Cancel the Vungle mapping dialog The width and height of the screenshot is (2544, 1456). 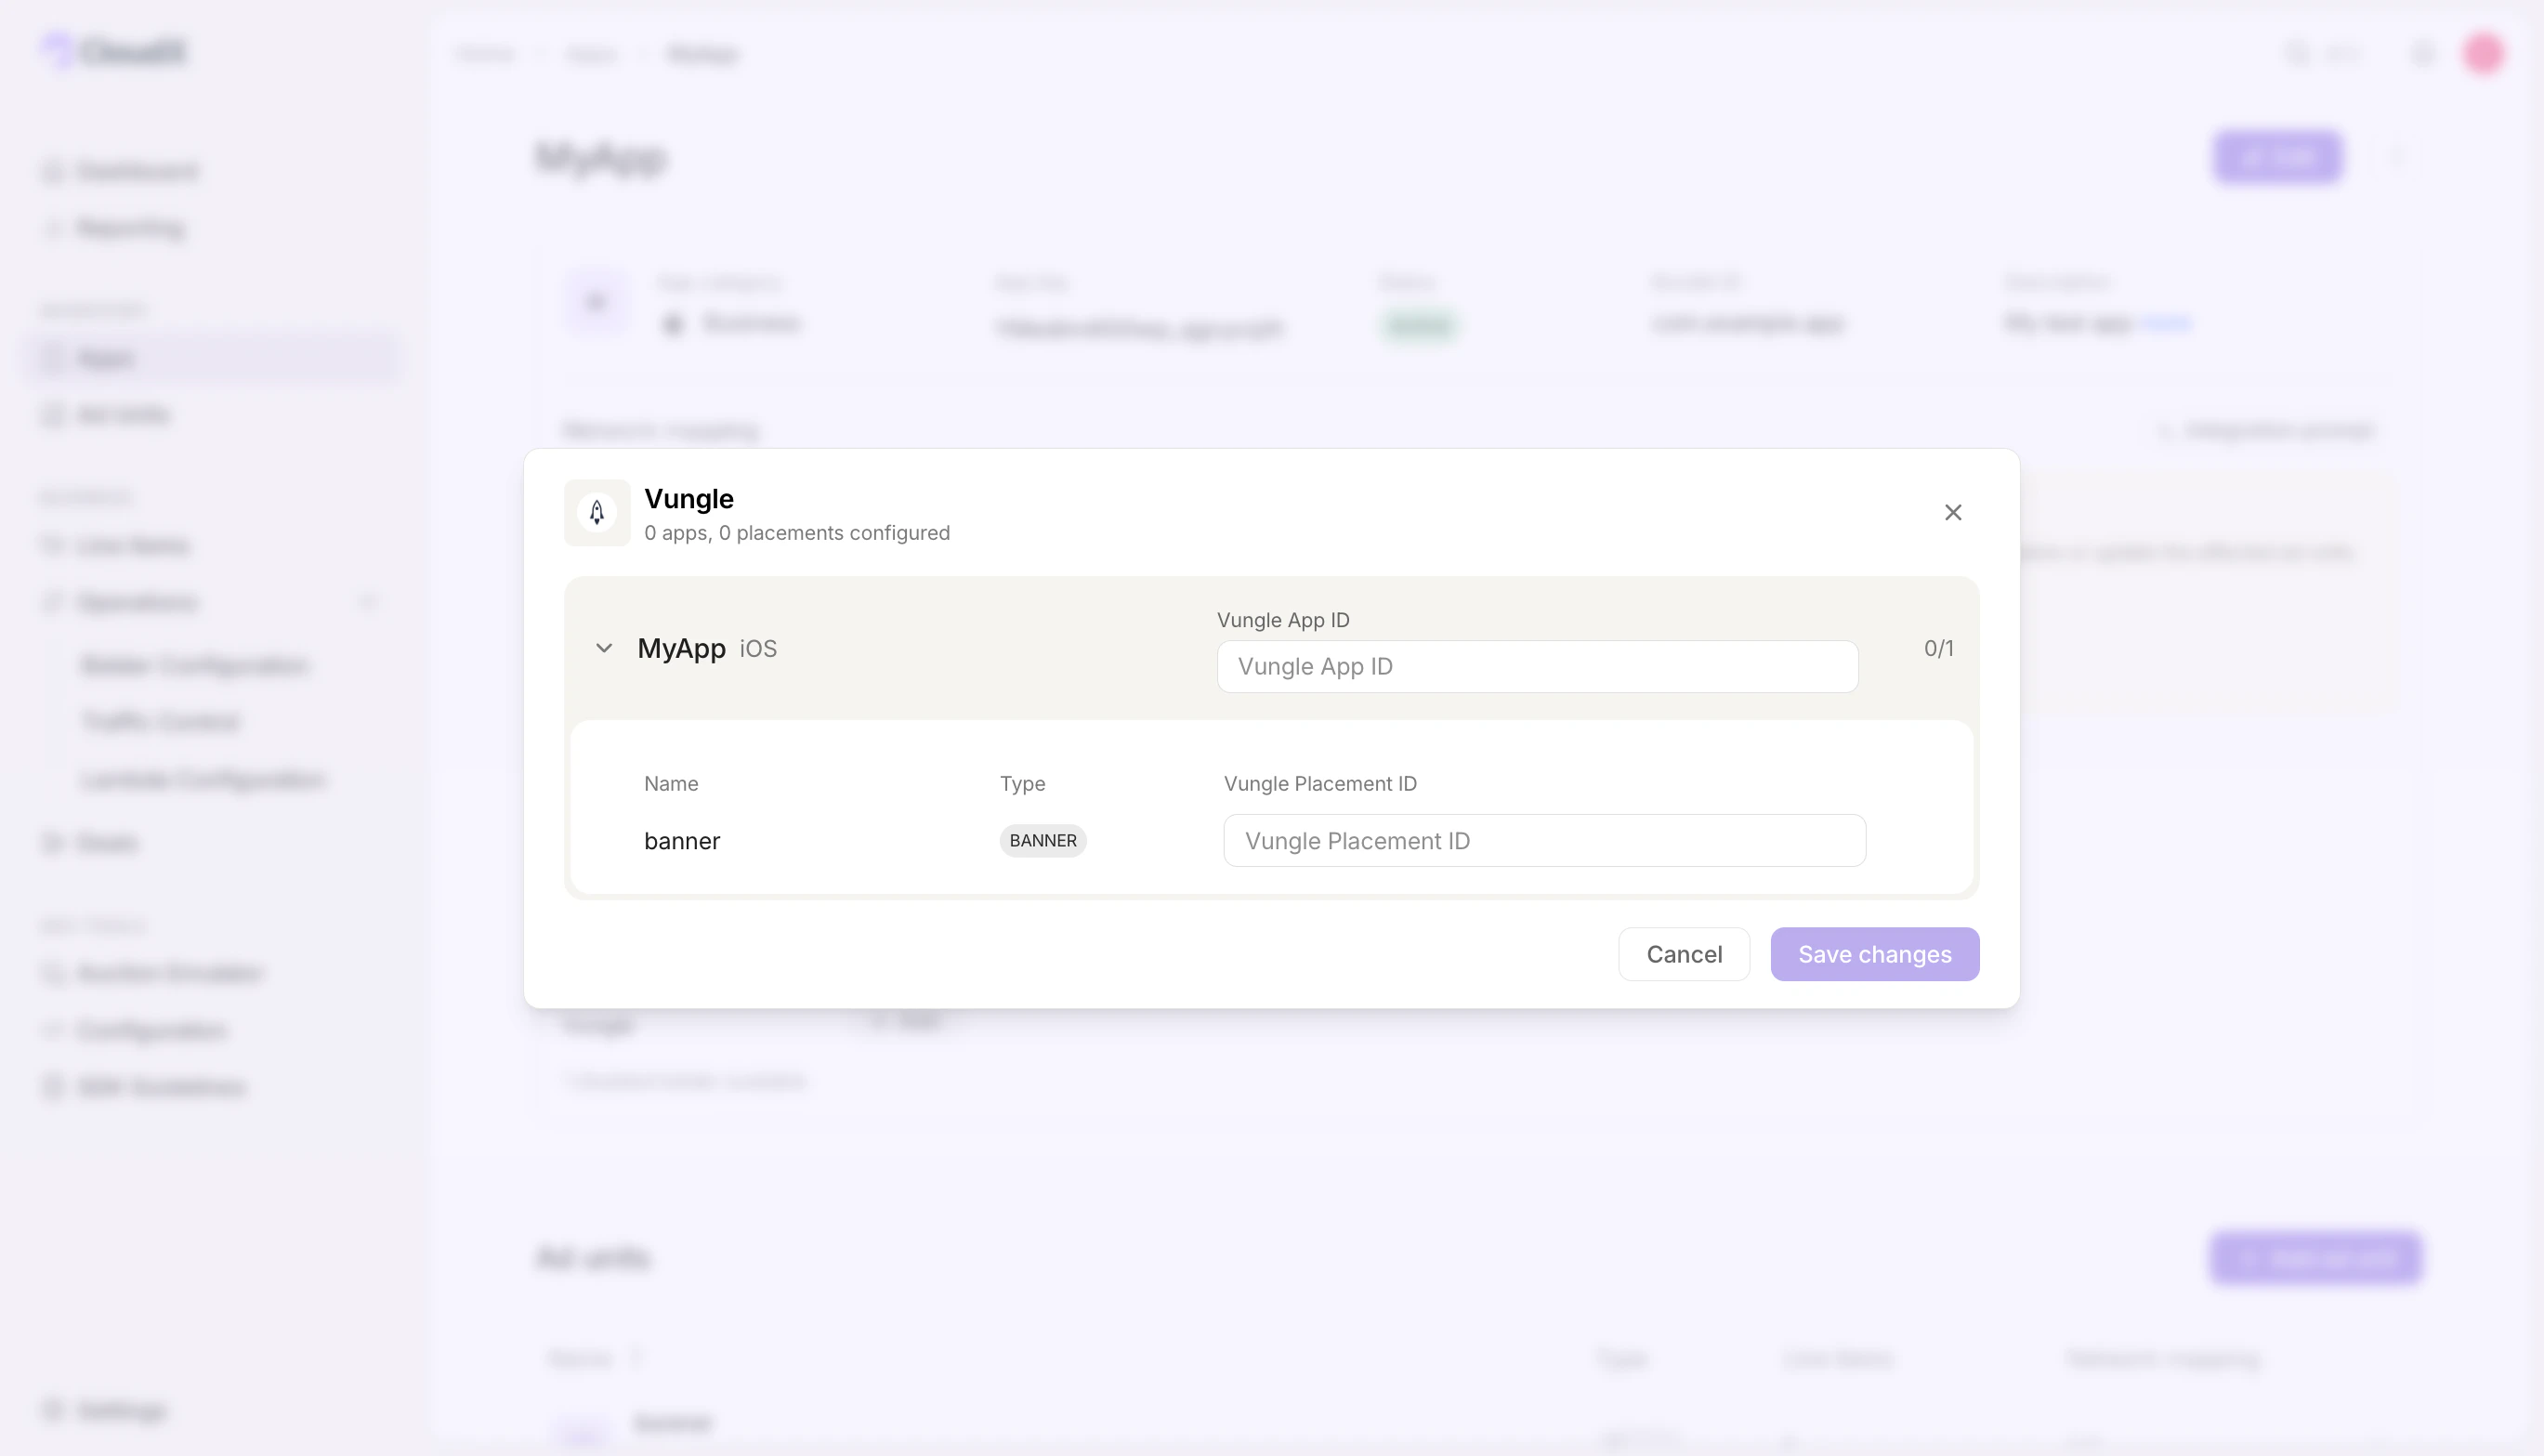tap(1683, 954)
